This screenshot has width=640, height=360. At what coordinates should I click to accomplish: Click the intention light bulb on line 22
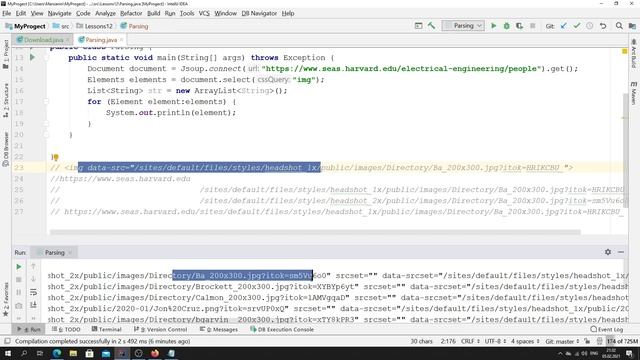coord(55,157)
